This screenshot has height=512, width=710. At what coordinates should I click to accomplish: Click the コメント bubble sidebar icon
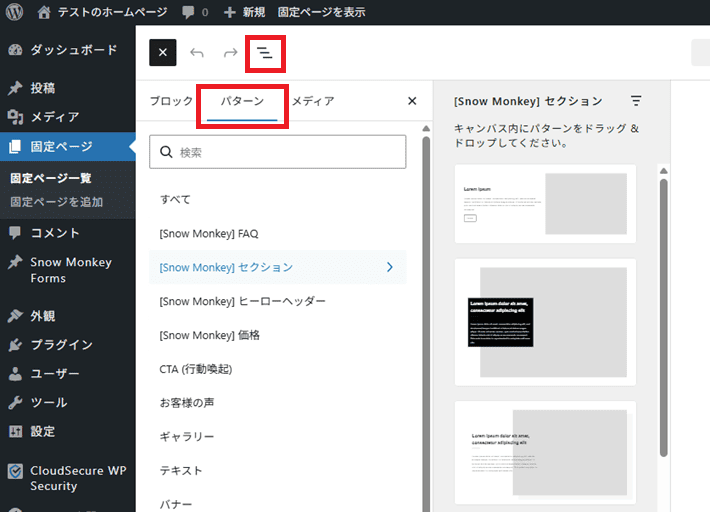tap(15, 233)
